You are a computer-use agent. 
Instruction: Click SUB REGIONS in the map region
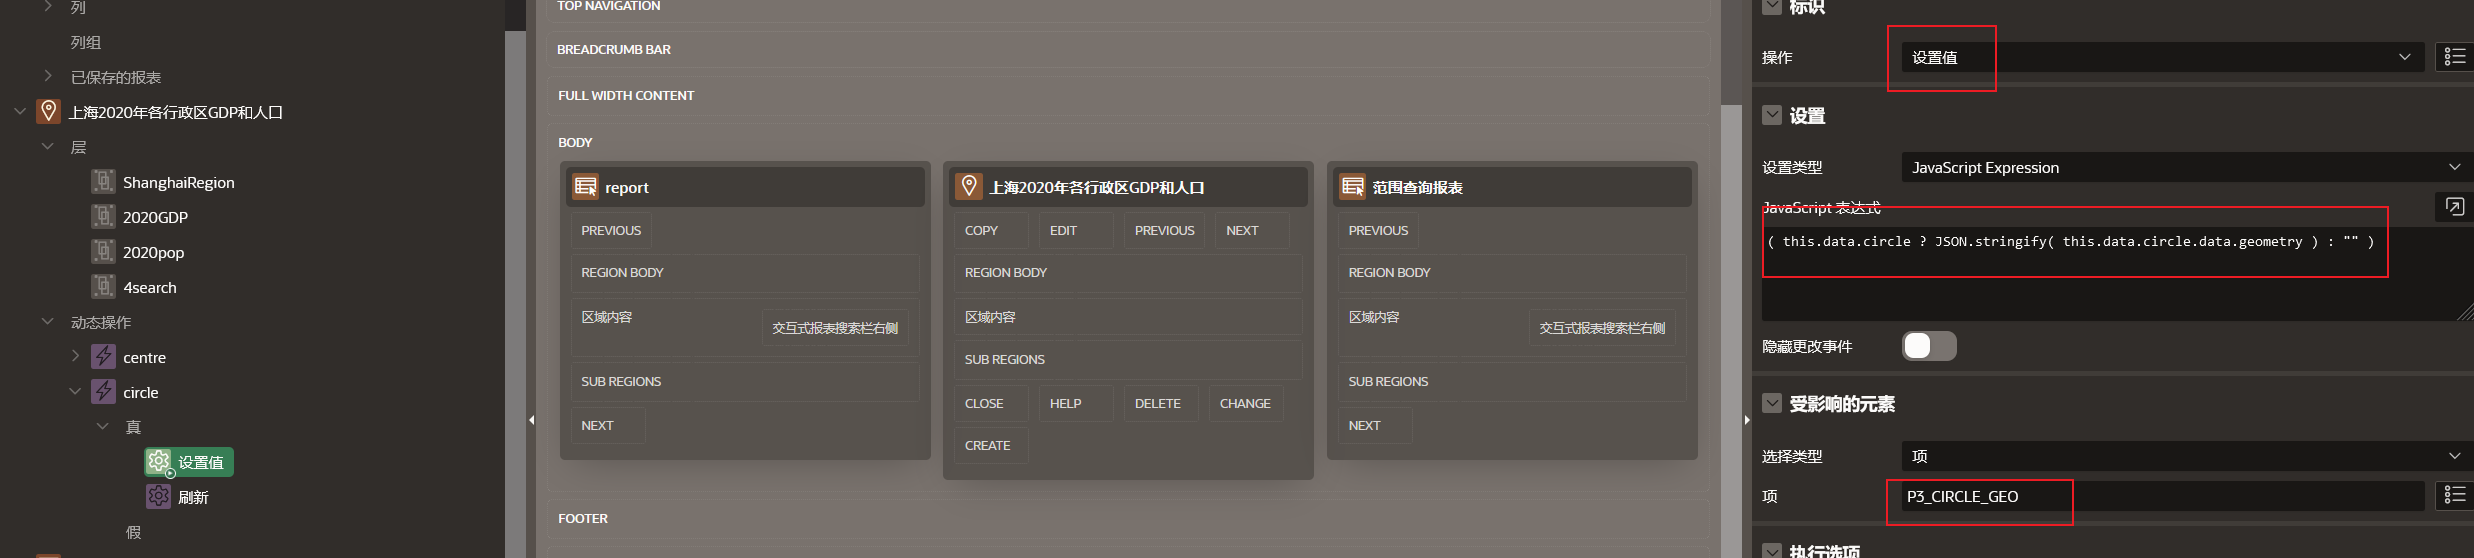pos(1127,359)
